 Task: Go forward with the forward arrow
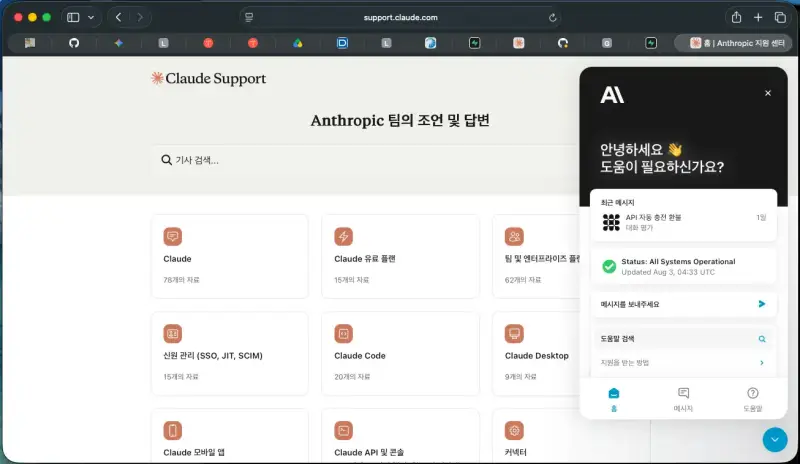tap(139, 17)
